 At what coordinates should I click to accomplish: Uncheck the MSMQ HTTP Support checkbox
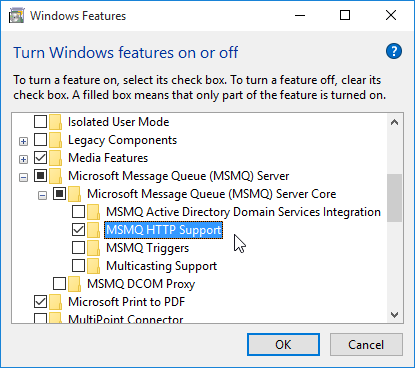(78, 229)
